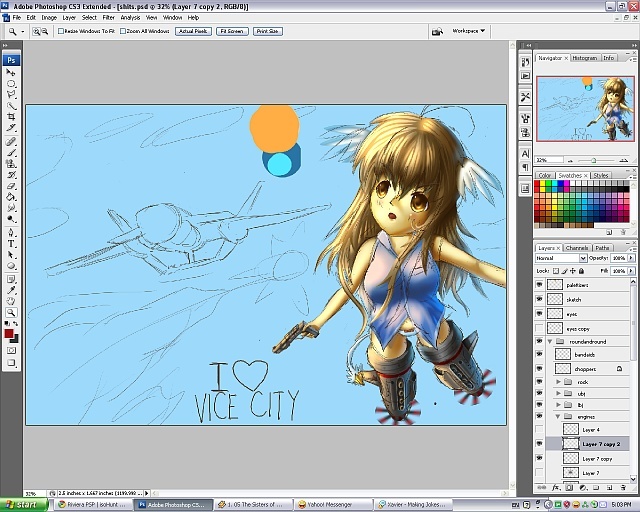
Task: Expand the rock layer group
Action: (x=558, y=382)
